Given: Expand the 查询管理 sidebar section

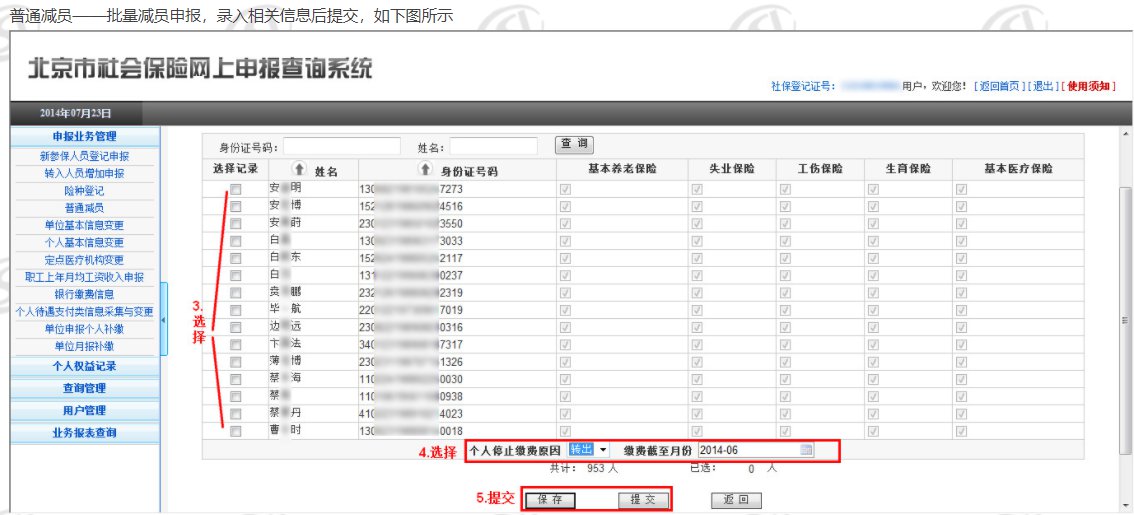Looking at the screenshot, I should [x=84, y=388].
